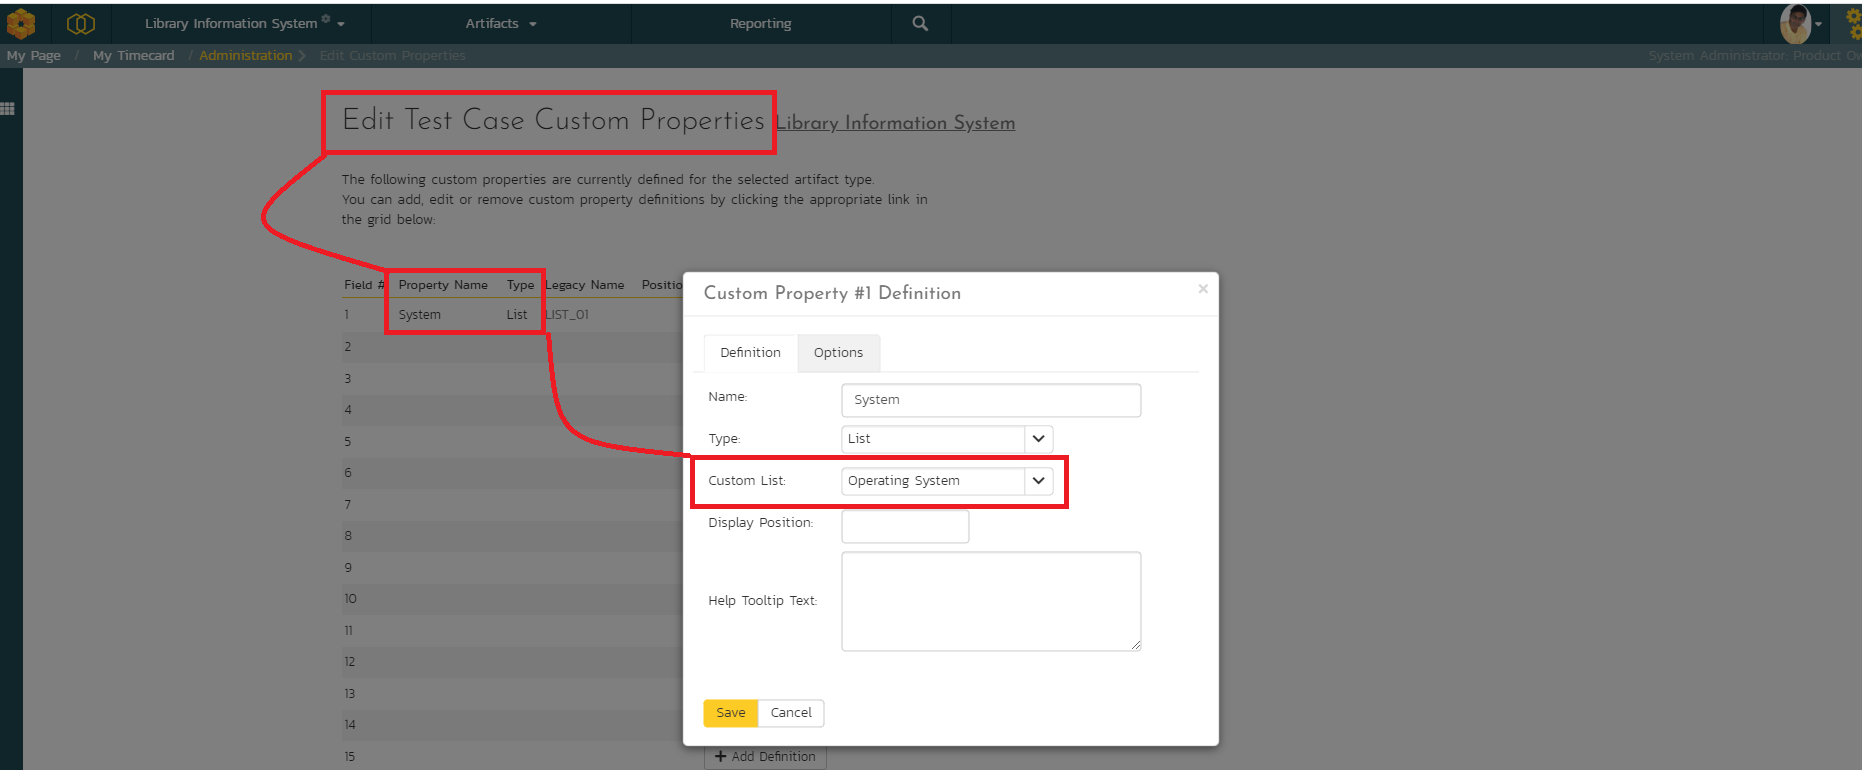Follow the Administration breadcrumb link
The image size is (1862, 770).
[x=245, y=55]
